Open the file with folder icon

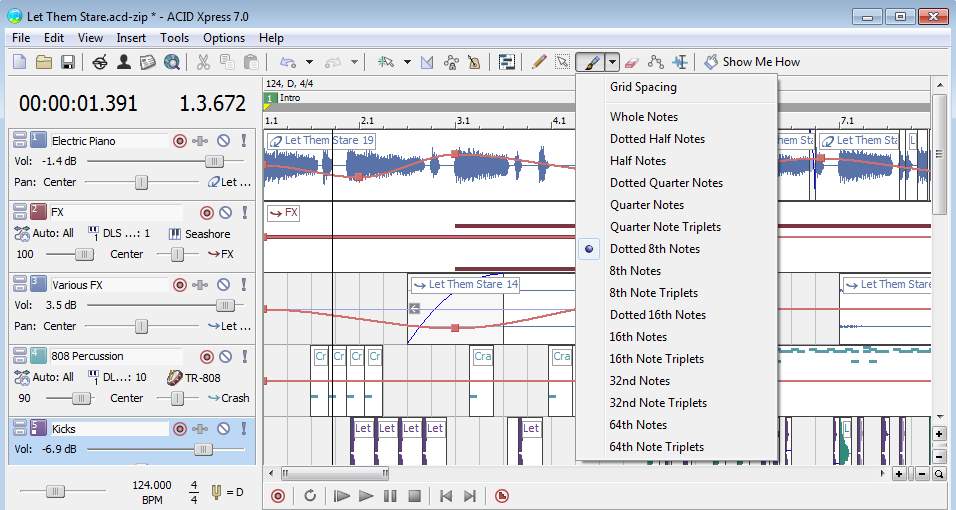(44, 62)
